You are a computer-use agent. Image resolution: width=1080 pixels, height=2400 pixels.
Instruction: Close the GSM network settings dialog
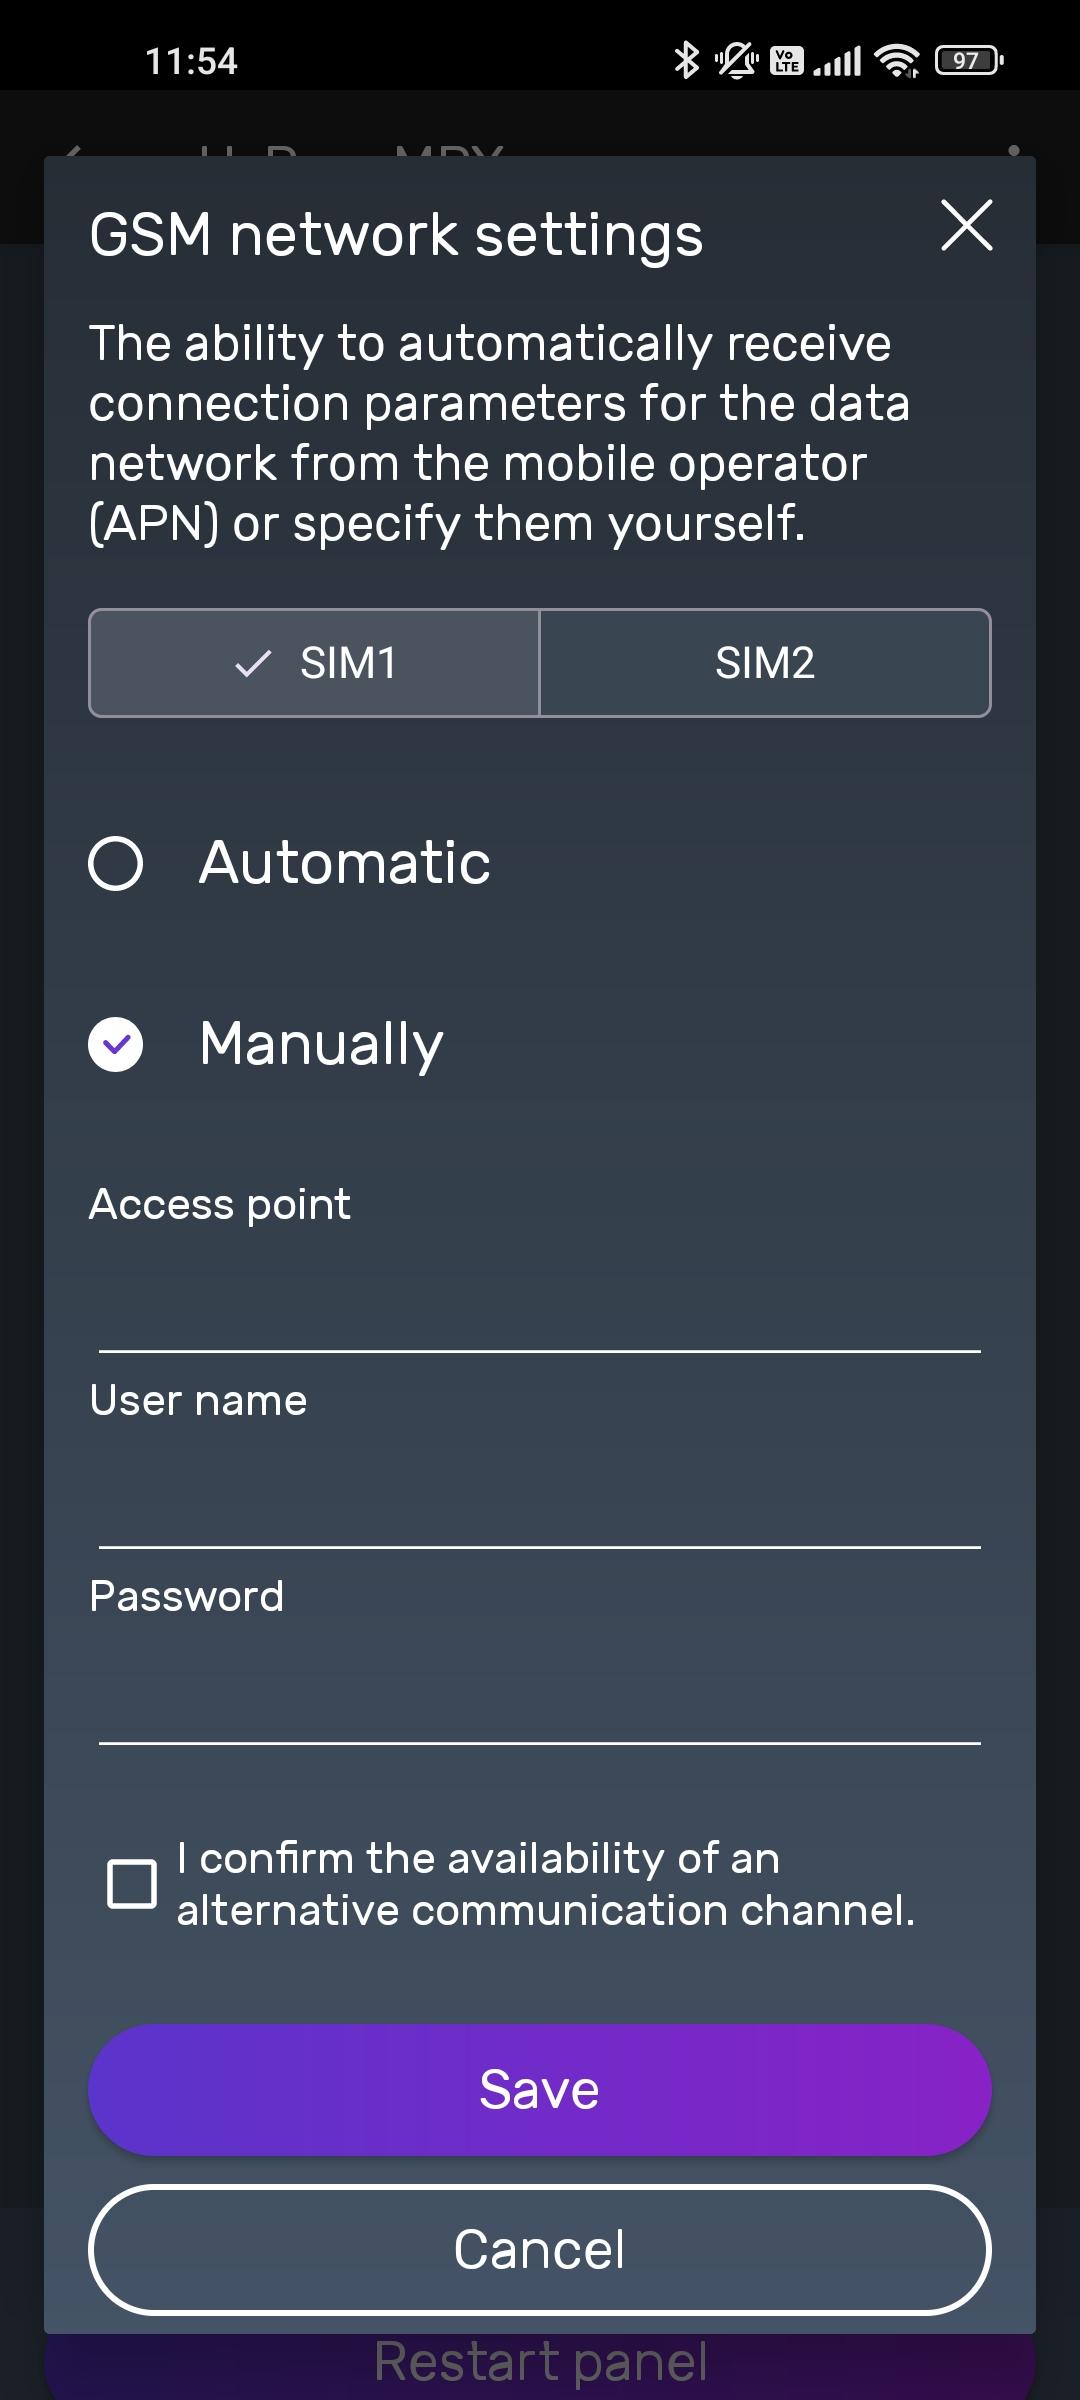click(x=966, y=226)
